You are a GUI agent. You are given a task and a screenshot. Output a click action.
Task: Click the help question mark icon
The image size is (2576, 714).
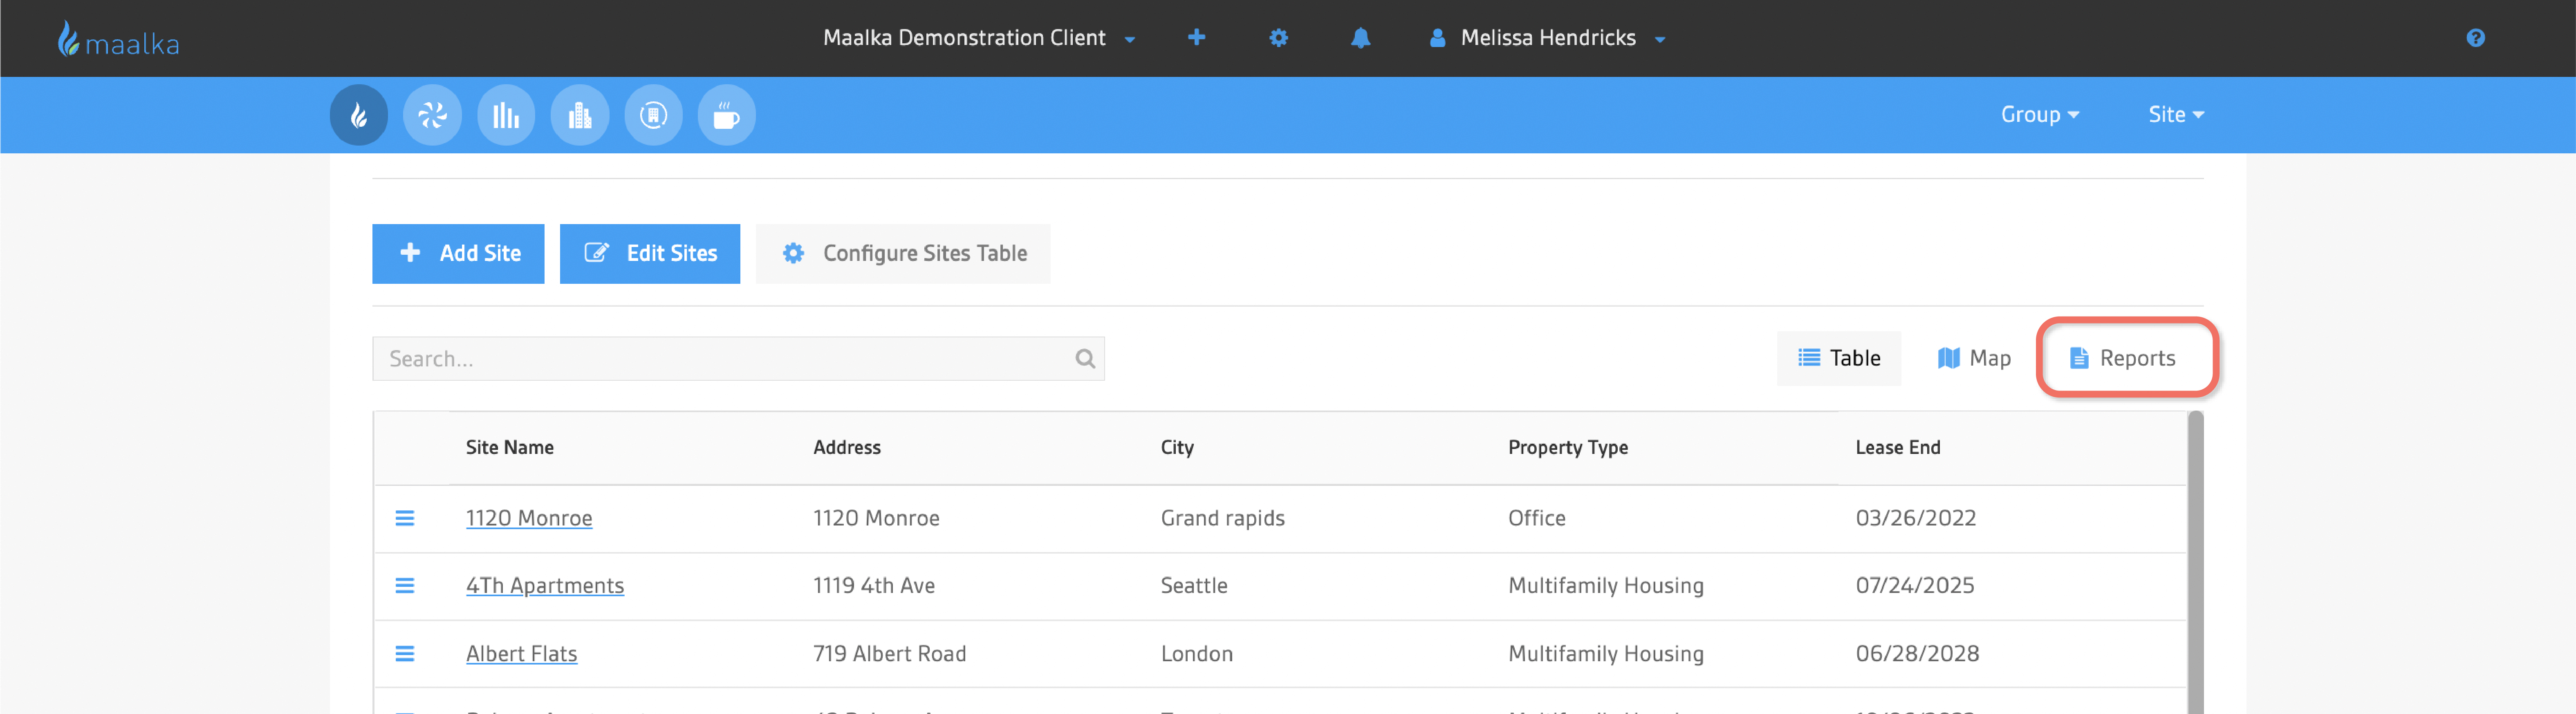tap(2475, 38)
